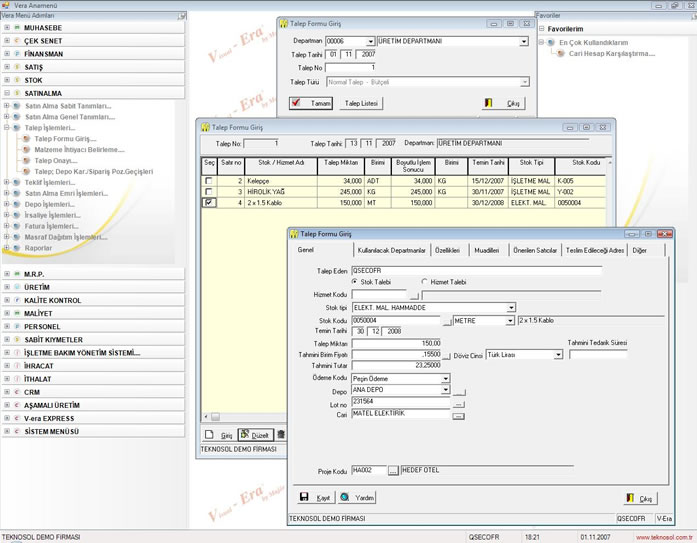Click the door icon on the detail form Çıkış

[x=630, y=498]
